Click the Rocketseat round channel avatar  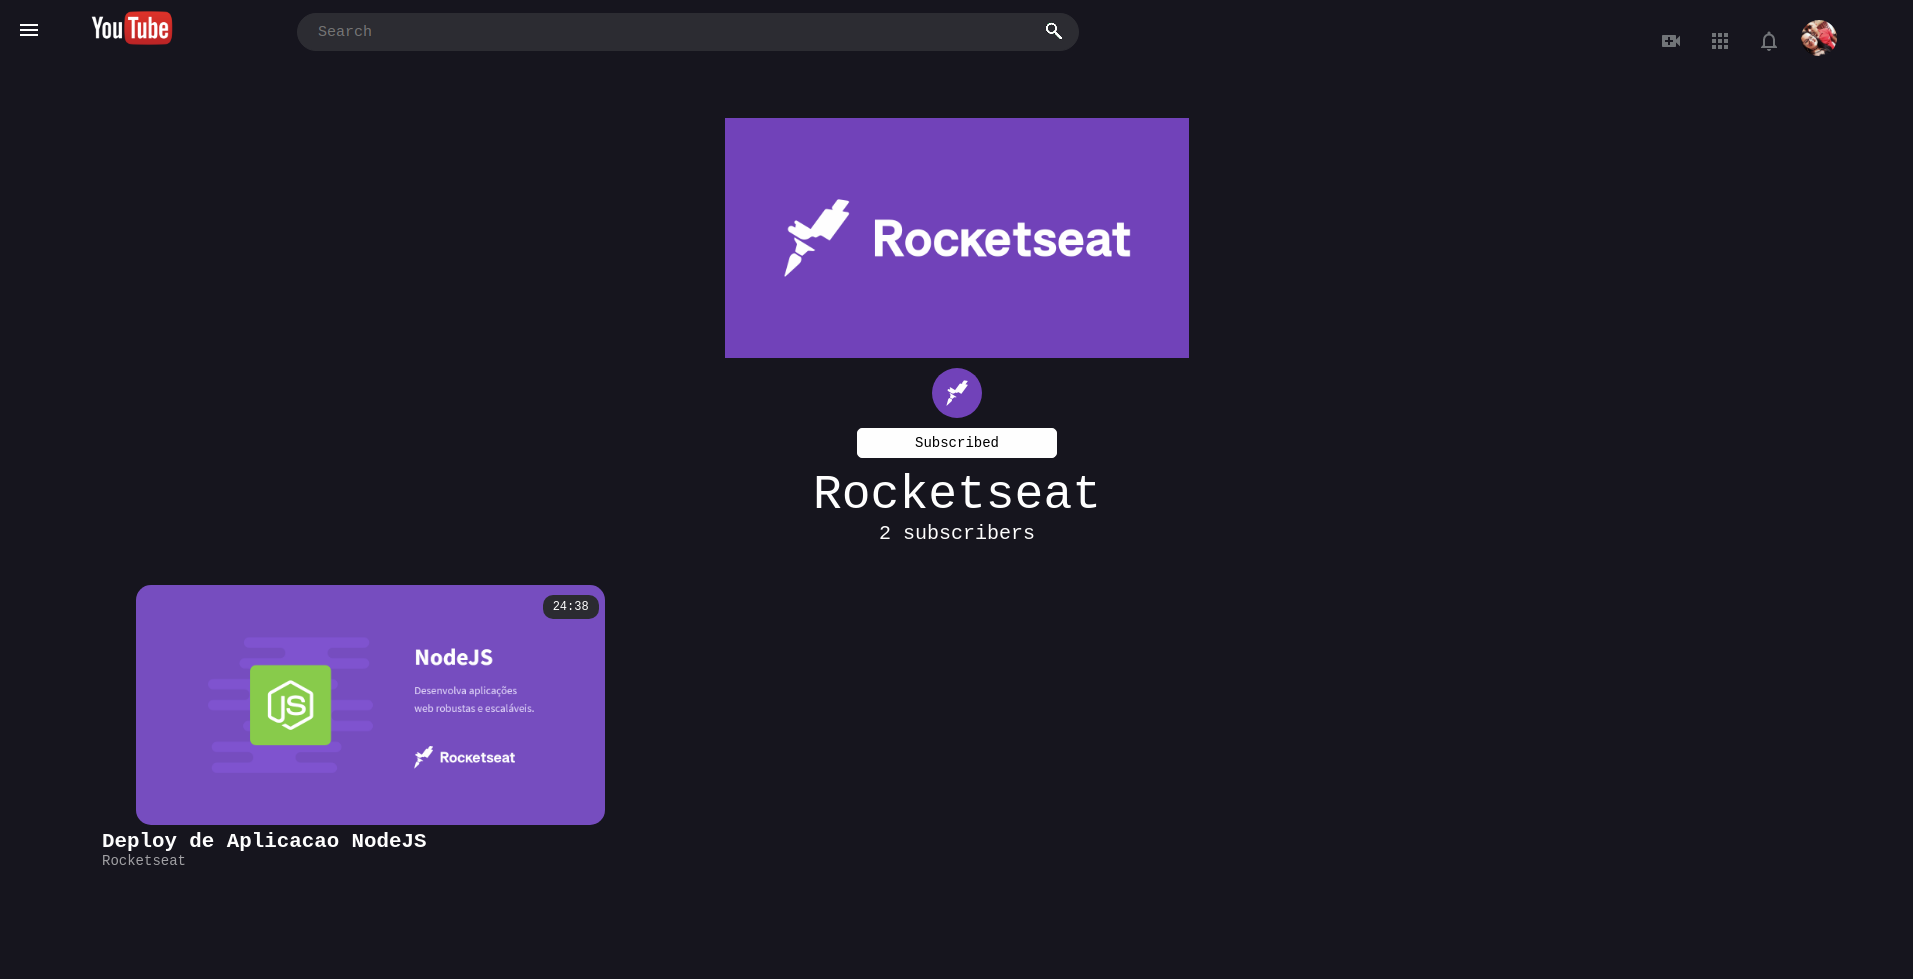957,393
